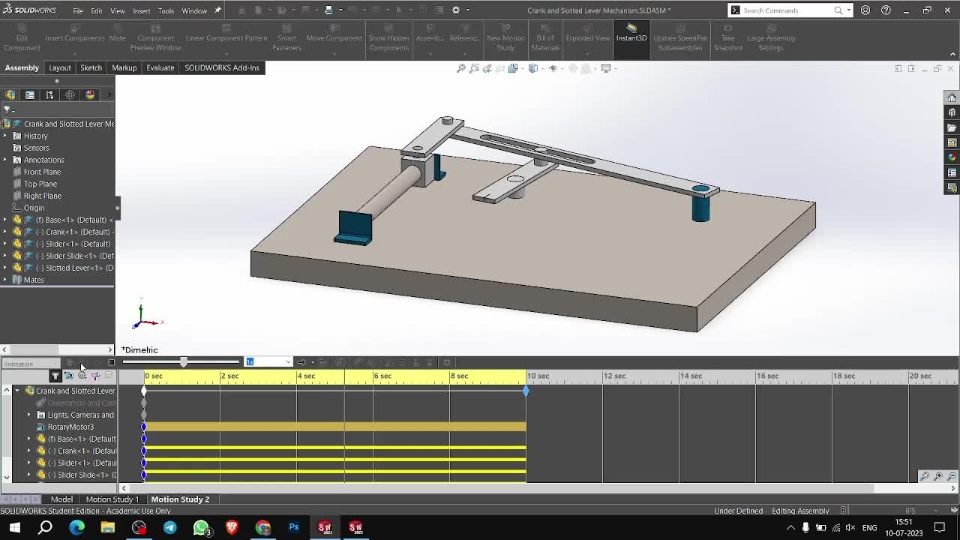This screenshot has width=960, height=540.
Task: Open the FeatureManager design tree tab icon
Action: coord(11,95)
